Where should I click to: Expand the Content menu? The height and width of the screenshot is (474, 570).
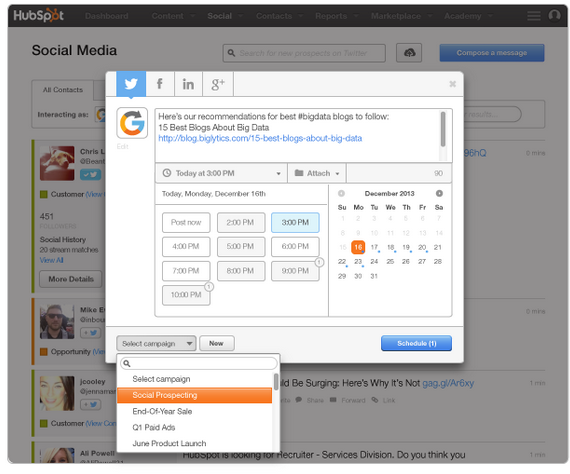[173, 16]
